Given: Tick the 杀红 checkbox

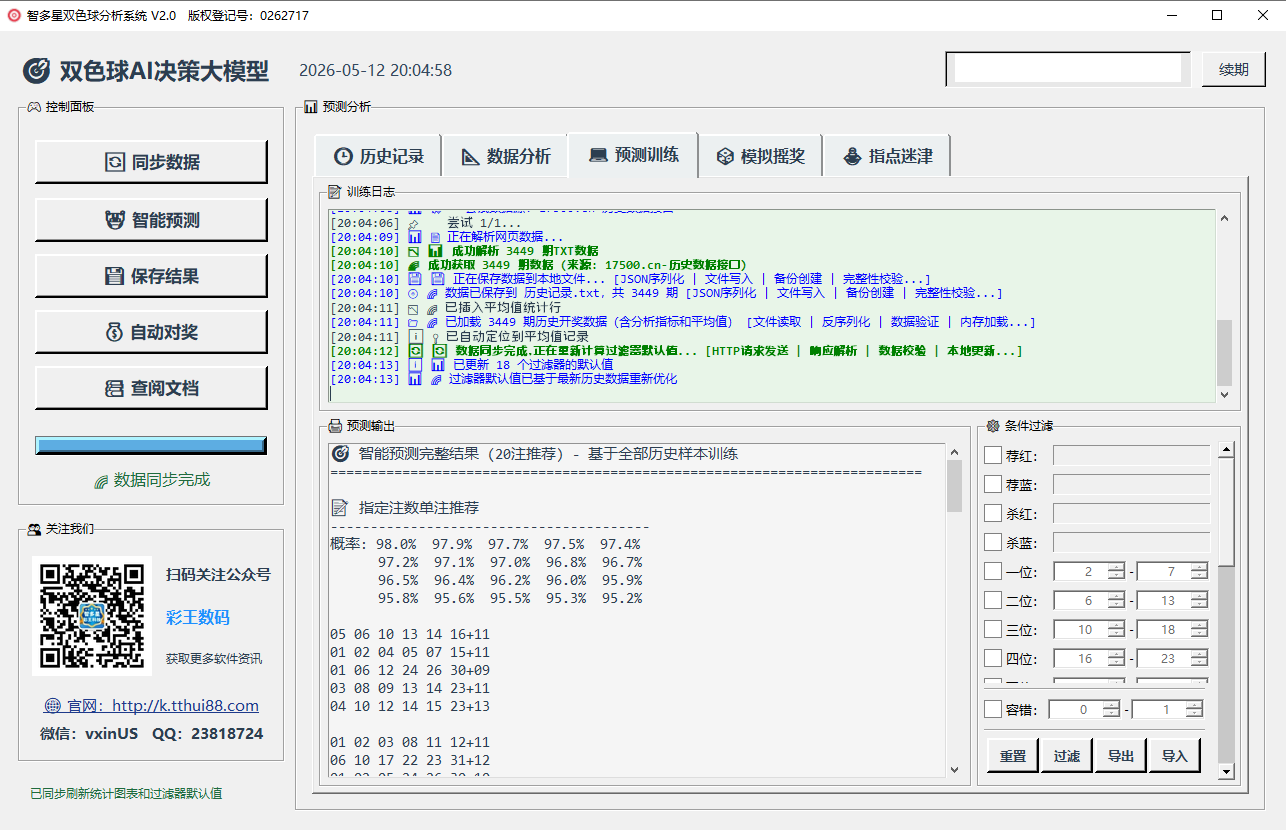Looking at the screenshot, I should (x=993, y=514).
